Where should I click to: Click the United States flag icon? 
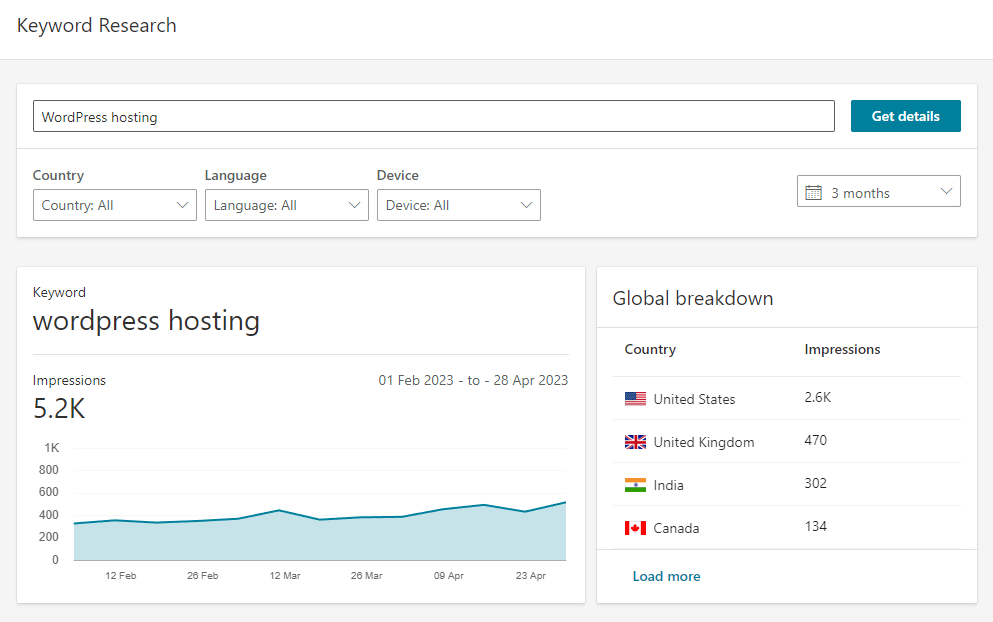pos(635,399)
